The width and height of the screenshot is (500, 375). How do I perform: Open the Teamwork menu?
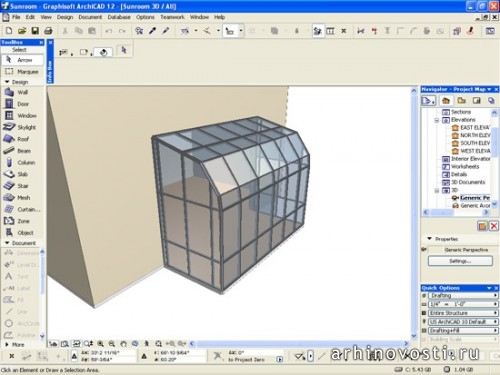172,17
